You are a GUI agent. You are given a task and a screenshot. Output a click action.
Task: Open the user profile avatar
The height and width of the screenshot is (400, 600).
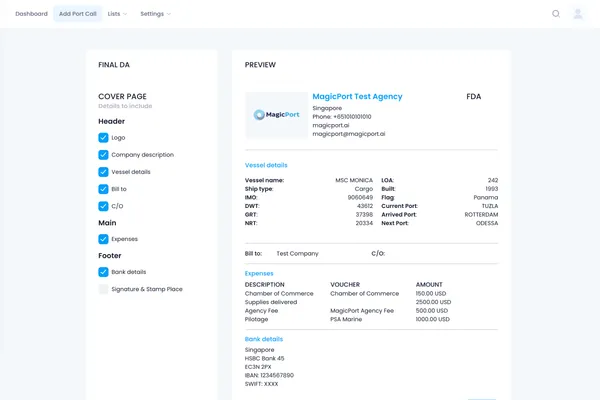click(x=578, y=14)
